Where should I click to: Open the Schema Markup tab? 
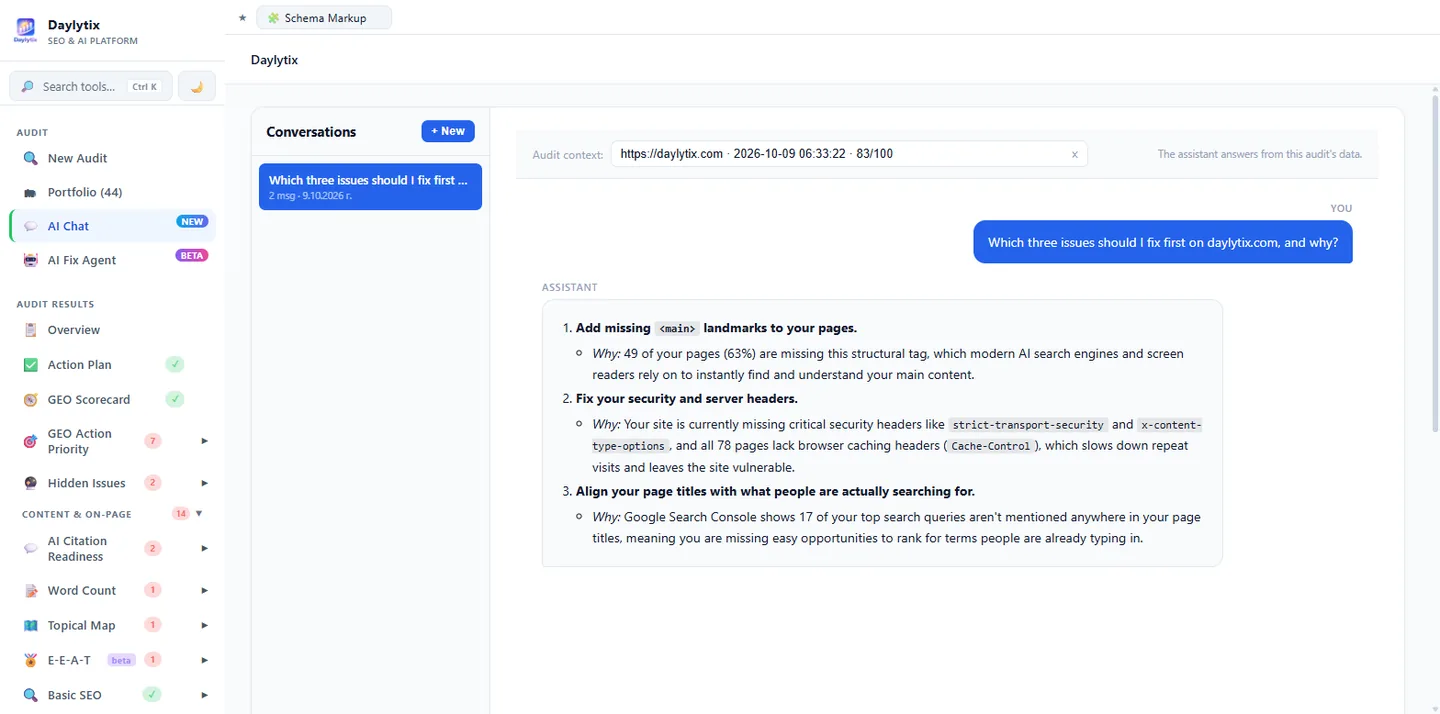click(324, 18)
